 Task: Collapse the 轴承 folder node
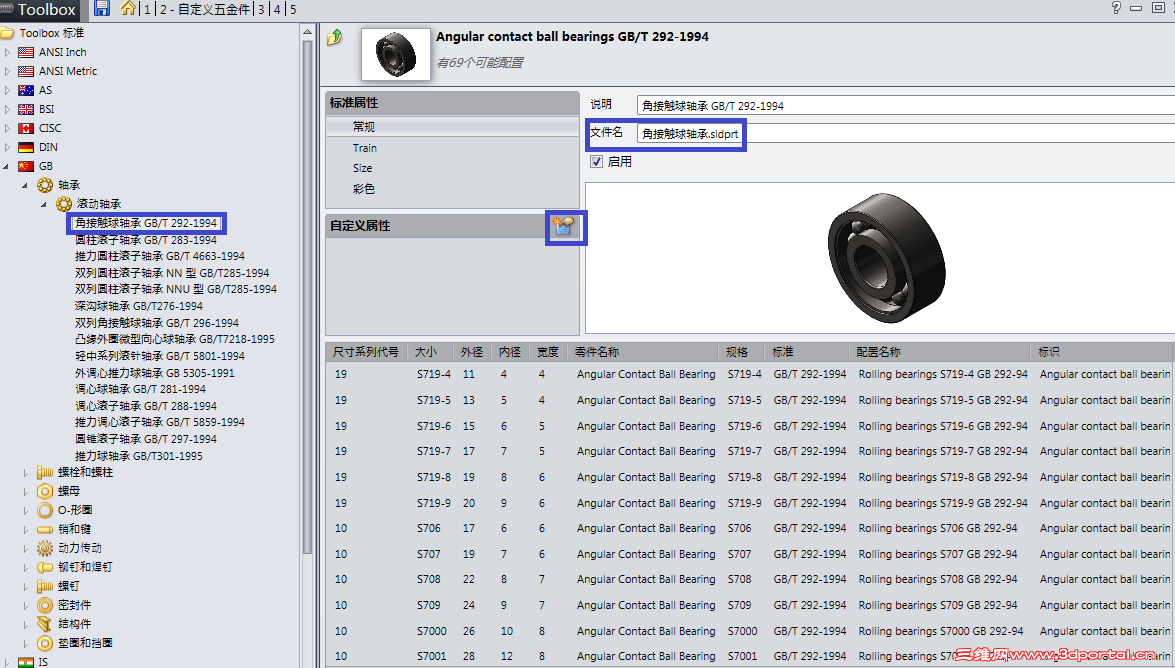(25, 185)
